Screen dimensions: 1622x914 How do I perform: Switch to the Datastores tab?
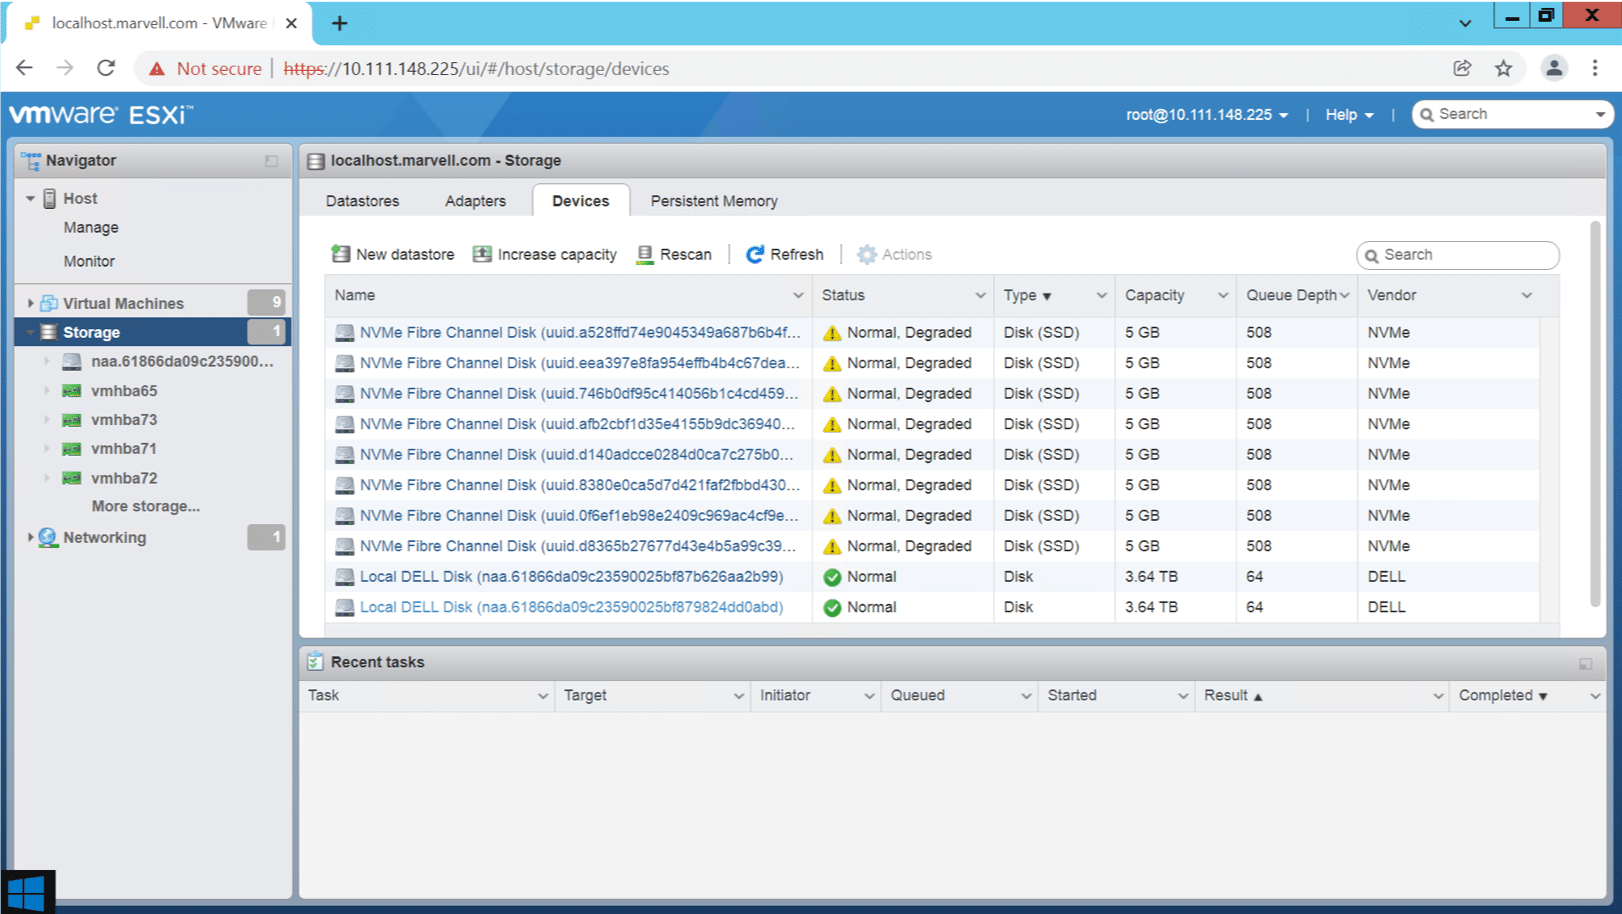pyautogui.click(x=362, y=201)
